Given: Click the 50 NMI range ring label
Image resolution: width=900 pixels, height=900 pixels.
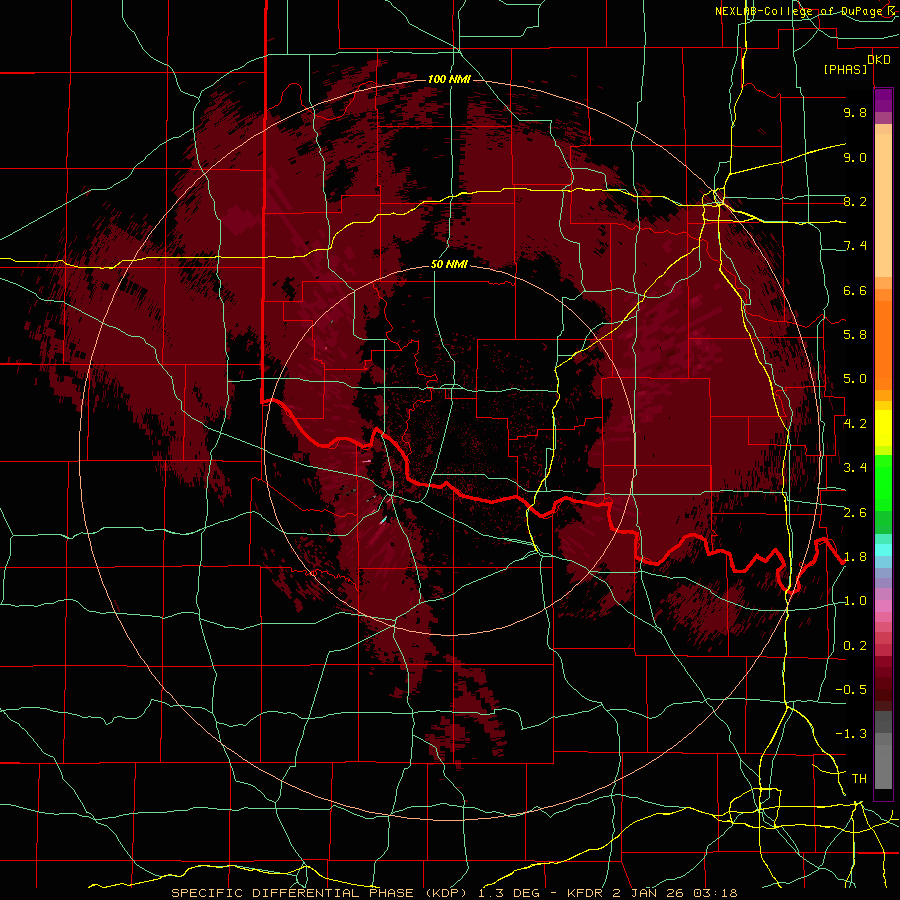Looking at the screenshot, I should coord(449,265).
